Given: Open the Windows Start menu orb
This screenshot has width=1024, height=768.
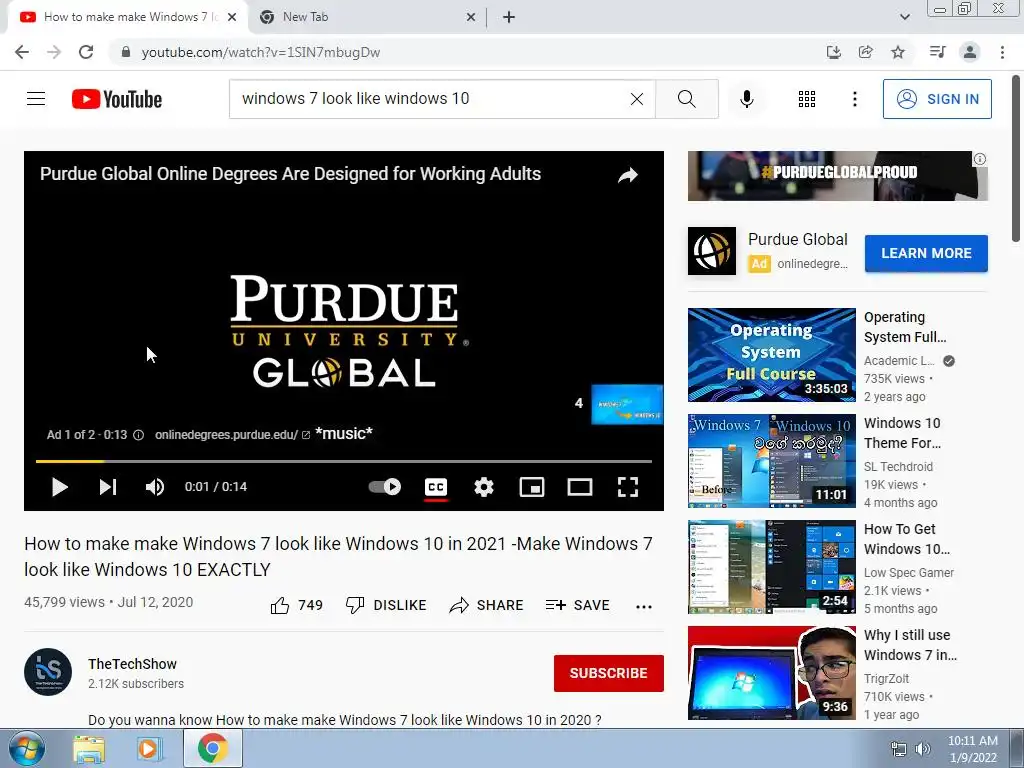Looking at the screenshot, I should pyautogui.click(x=27, y=748).
